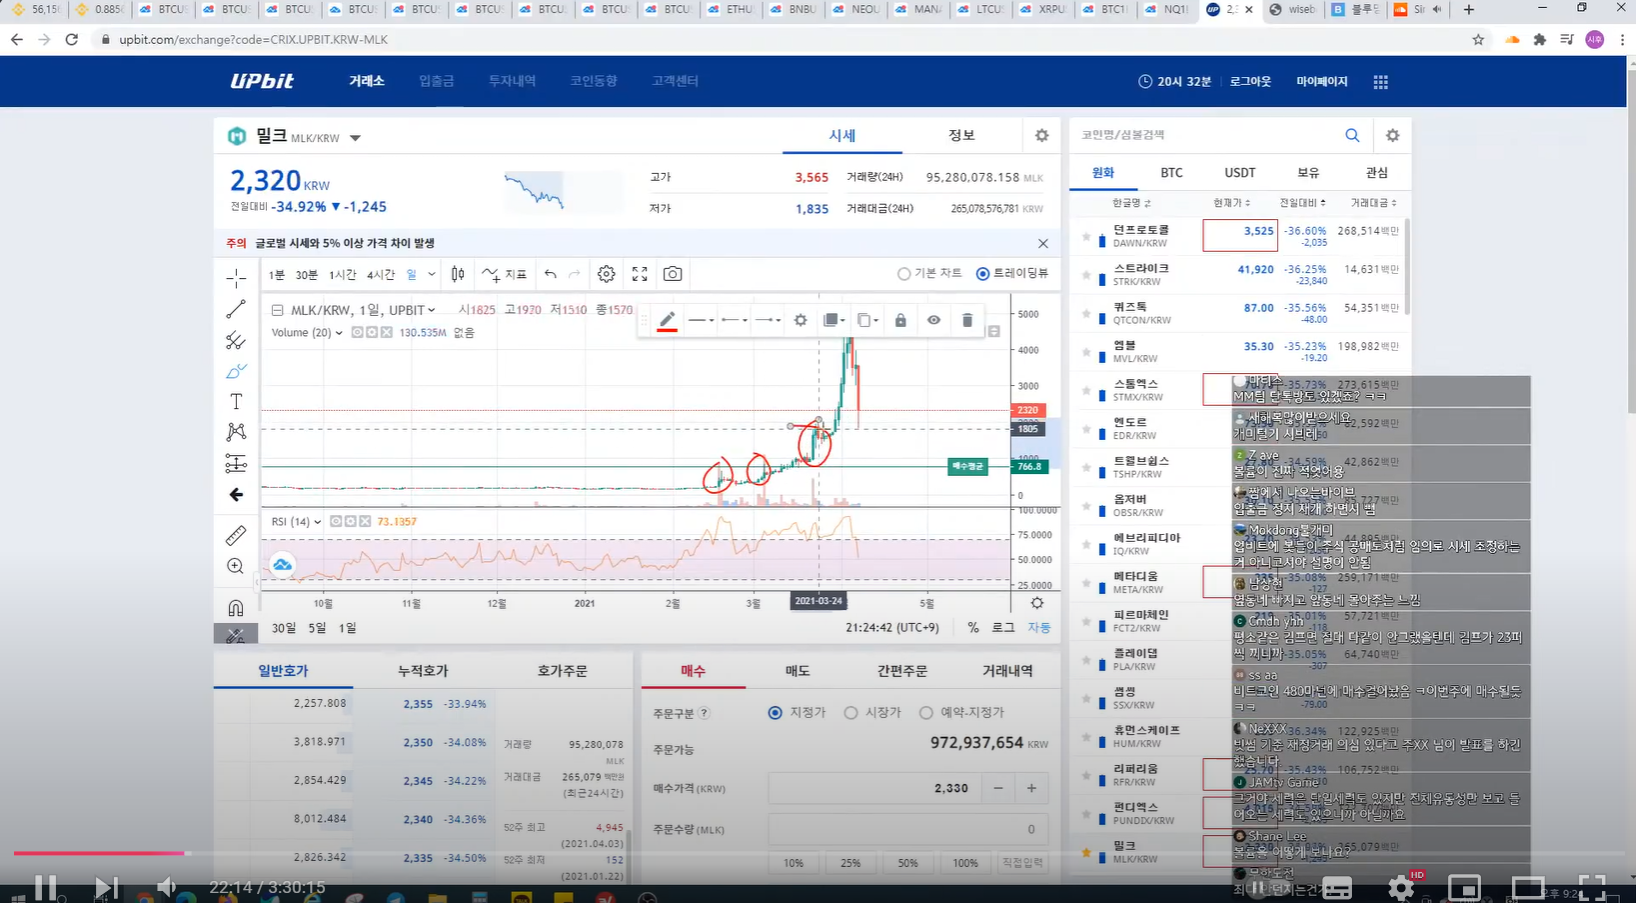Open 입출금 in top navigation
1636x903 pixels.
[437, 81]
